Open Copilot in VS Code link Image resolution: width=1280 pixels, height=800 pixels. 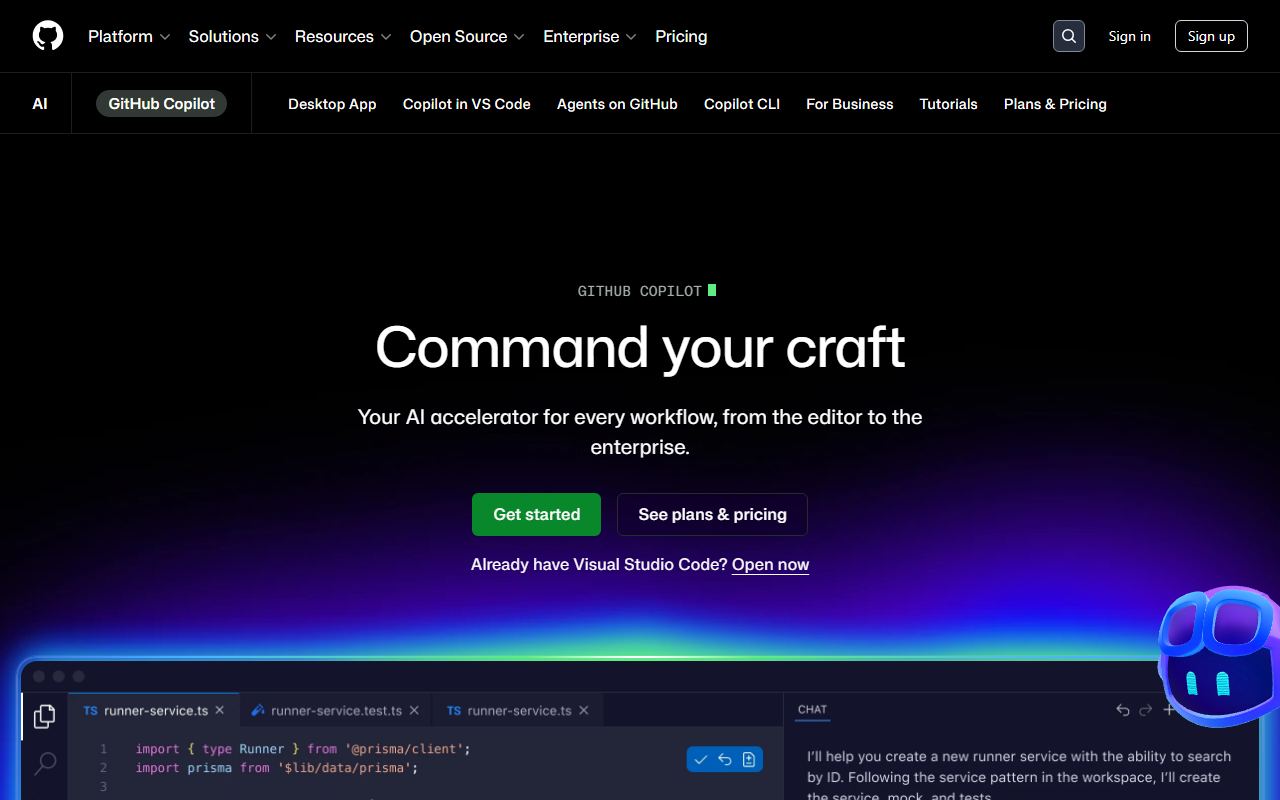pos(467,104)
